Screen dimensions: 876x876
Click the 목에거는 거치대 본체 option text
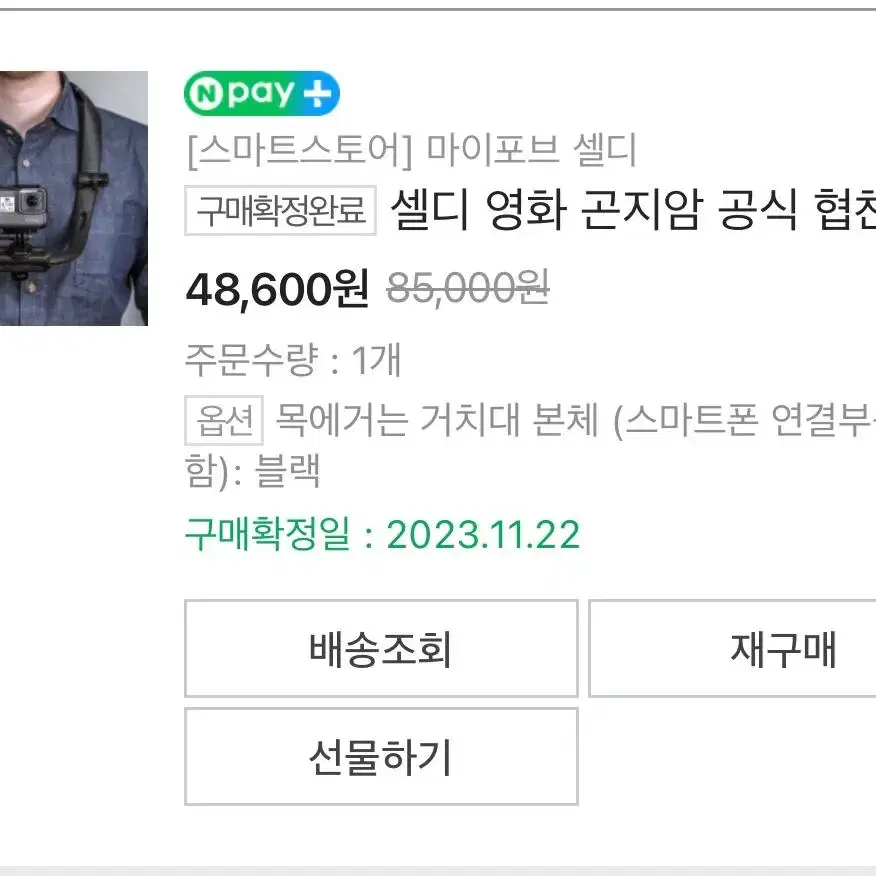click(x=437, y=420)
